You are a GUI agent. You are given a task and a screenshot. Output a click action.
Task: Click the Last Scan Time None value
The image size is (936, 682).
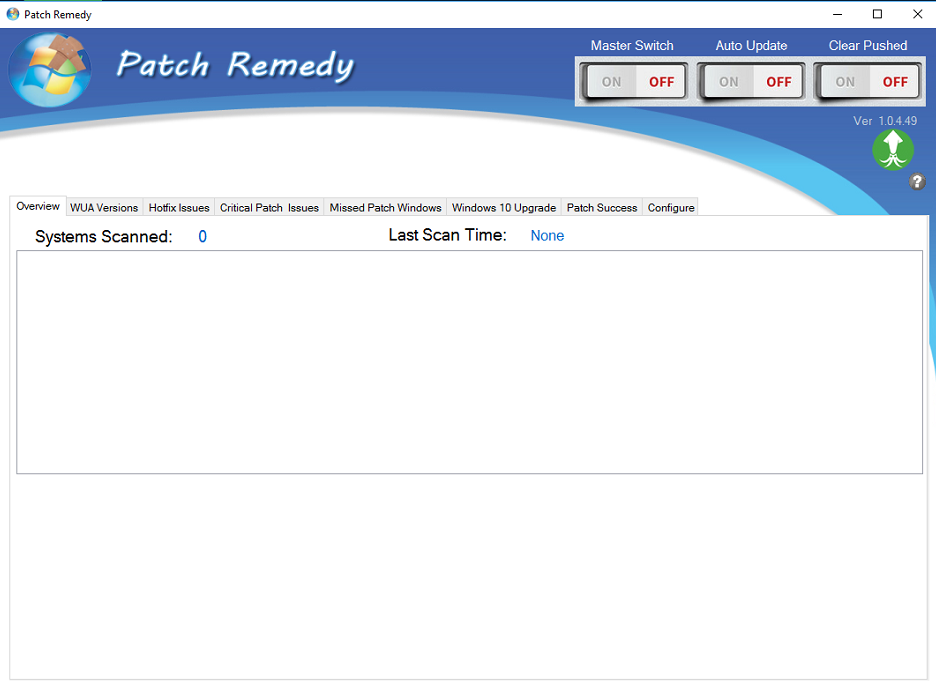(x=547, y=236)
